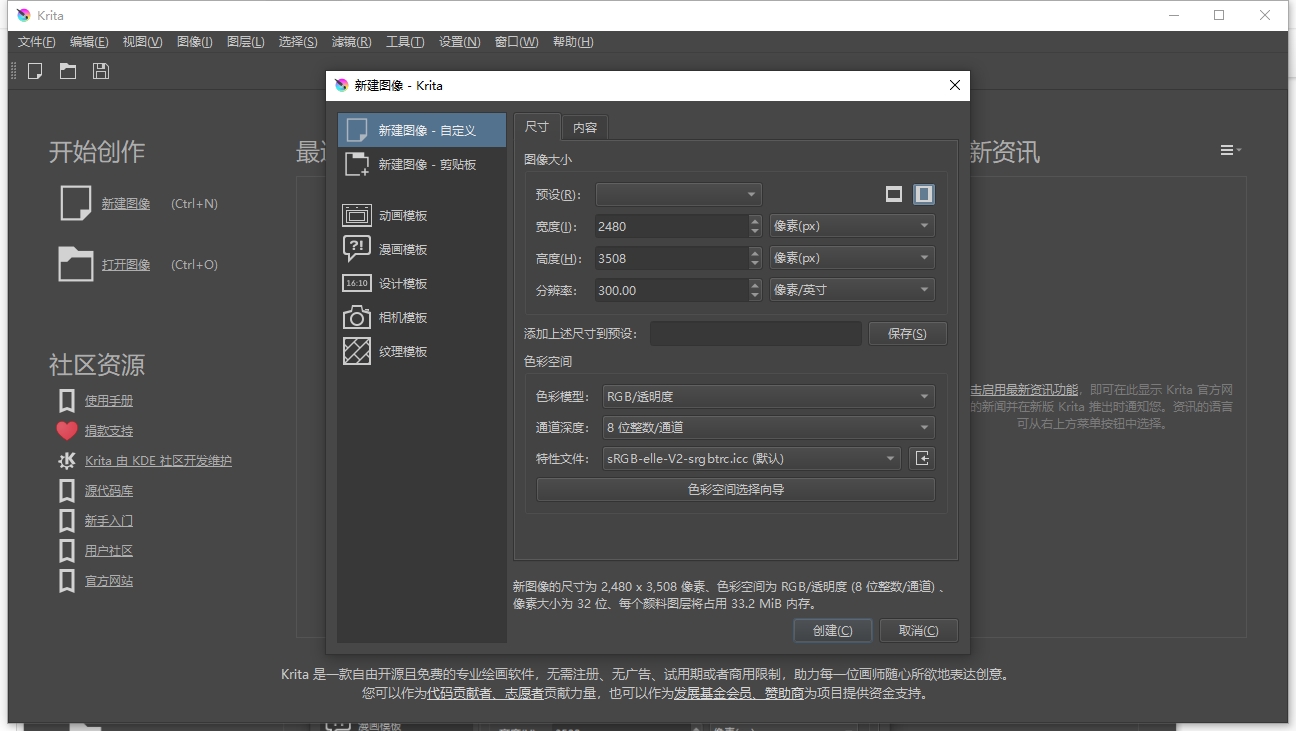Click the heart icon for 捐款支持
1296x731 pixels.
[67, 431]
